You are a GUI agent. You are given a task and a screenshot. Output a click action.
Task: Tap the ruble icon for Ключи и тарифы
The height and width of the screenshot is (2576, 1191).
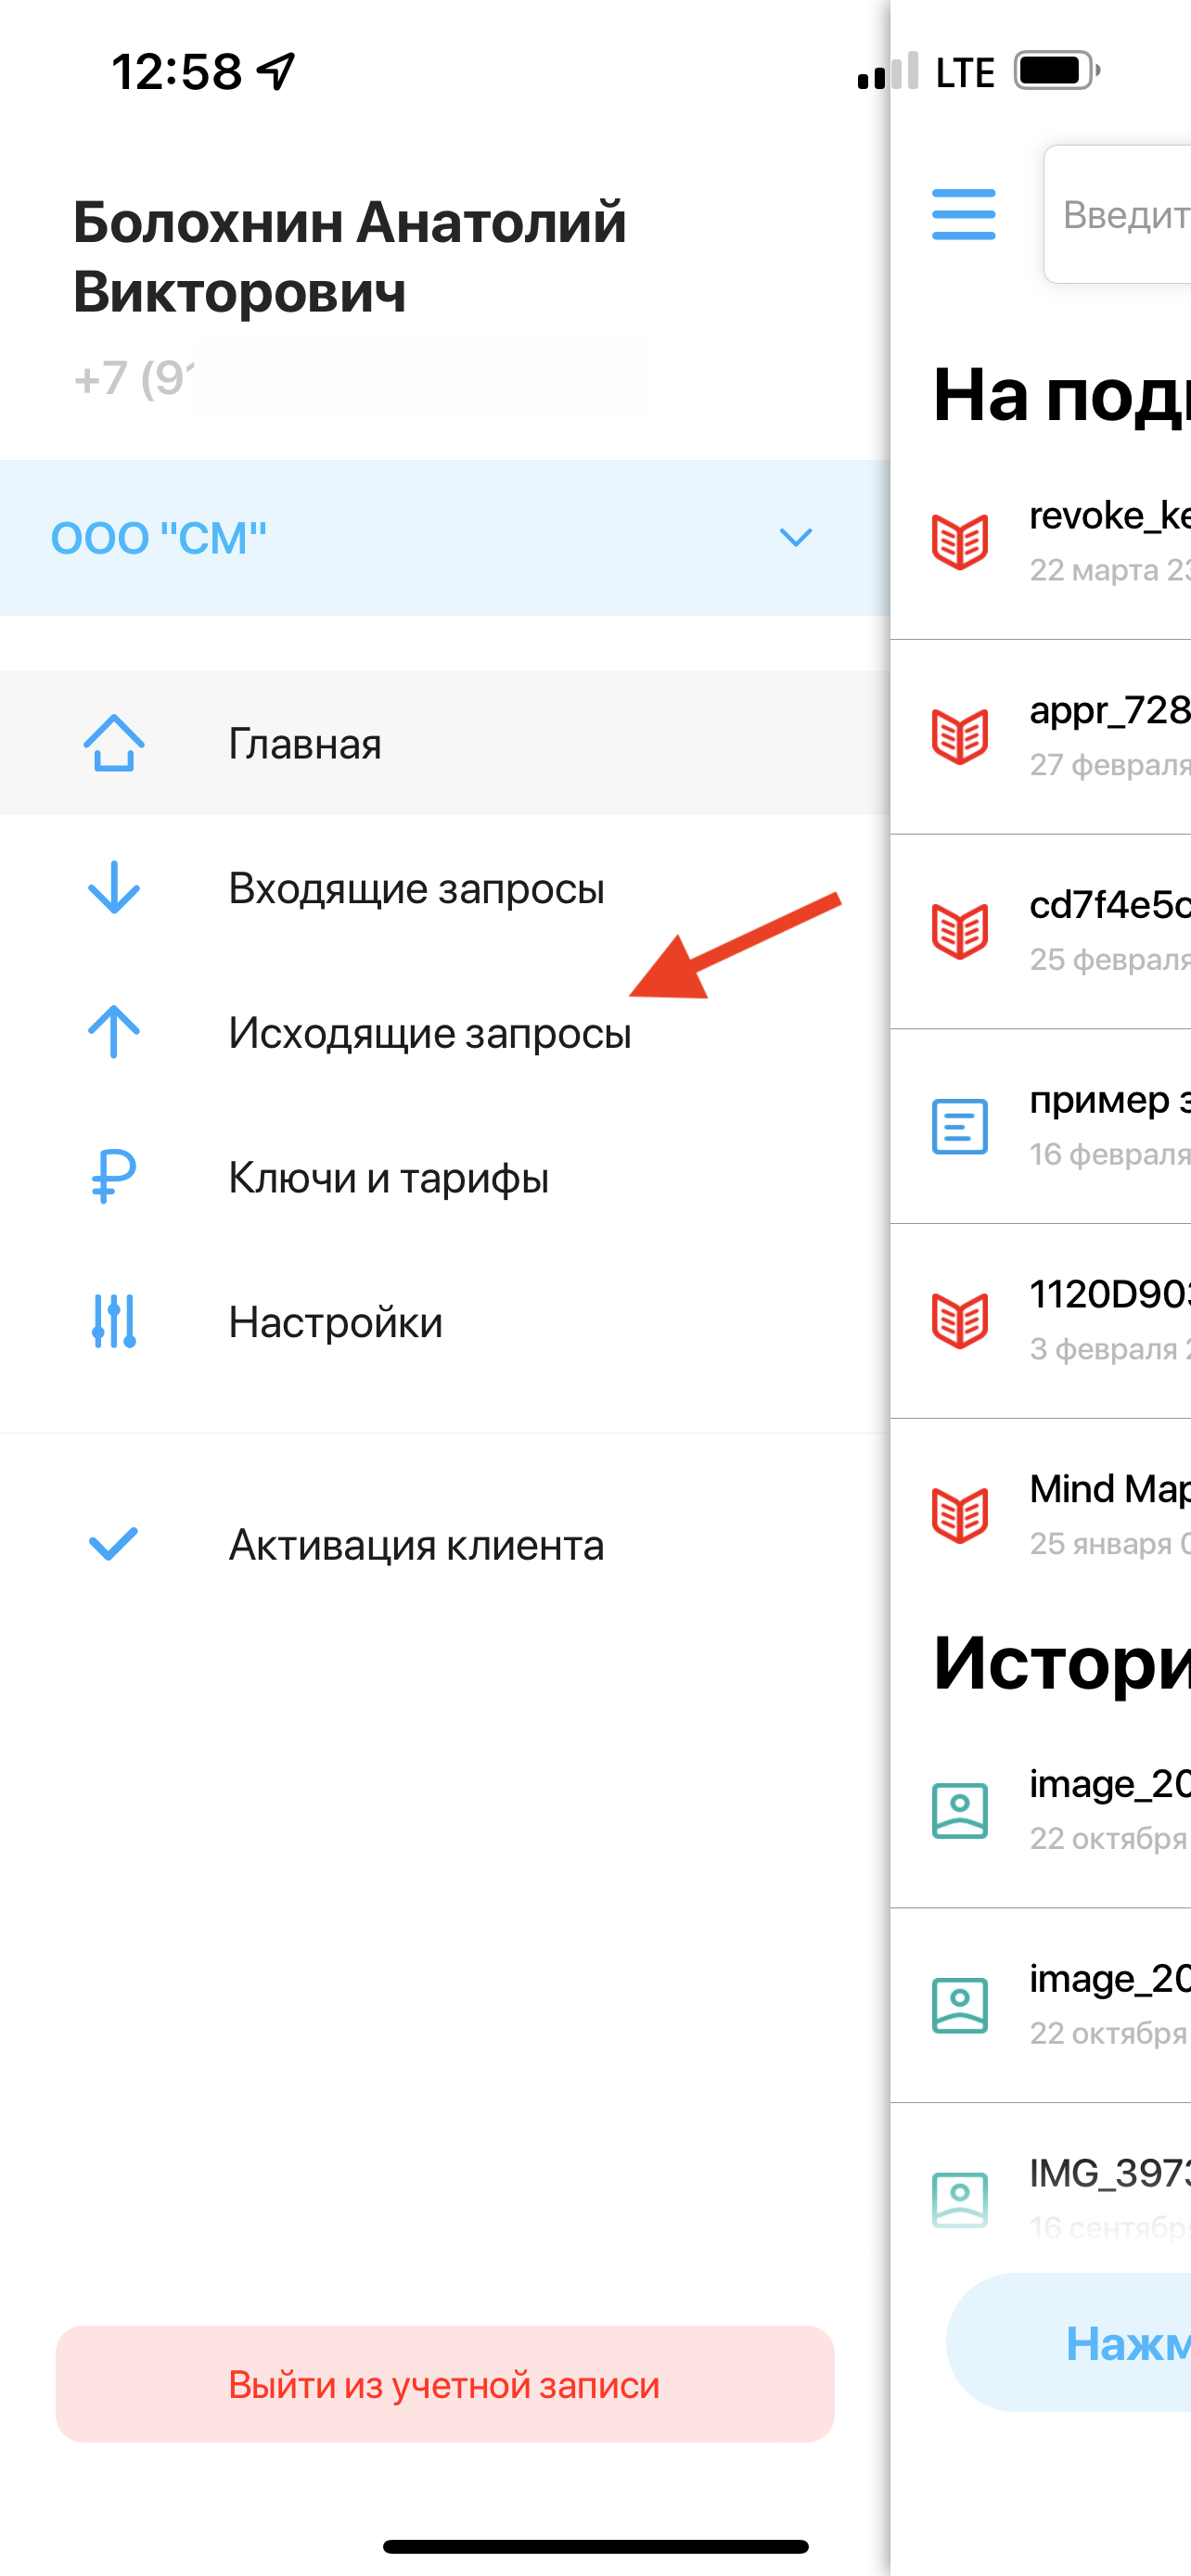click(114, 1176)
